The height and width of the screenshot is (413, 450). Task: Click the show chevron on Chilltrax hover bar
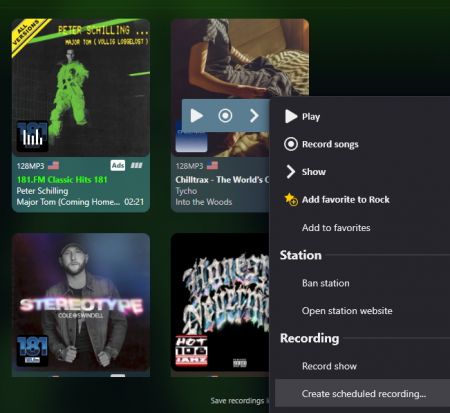[254, 116]
